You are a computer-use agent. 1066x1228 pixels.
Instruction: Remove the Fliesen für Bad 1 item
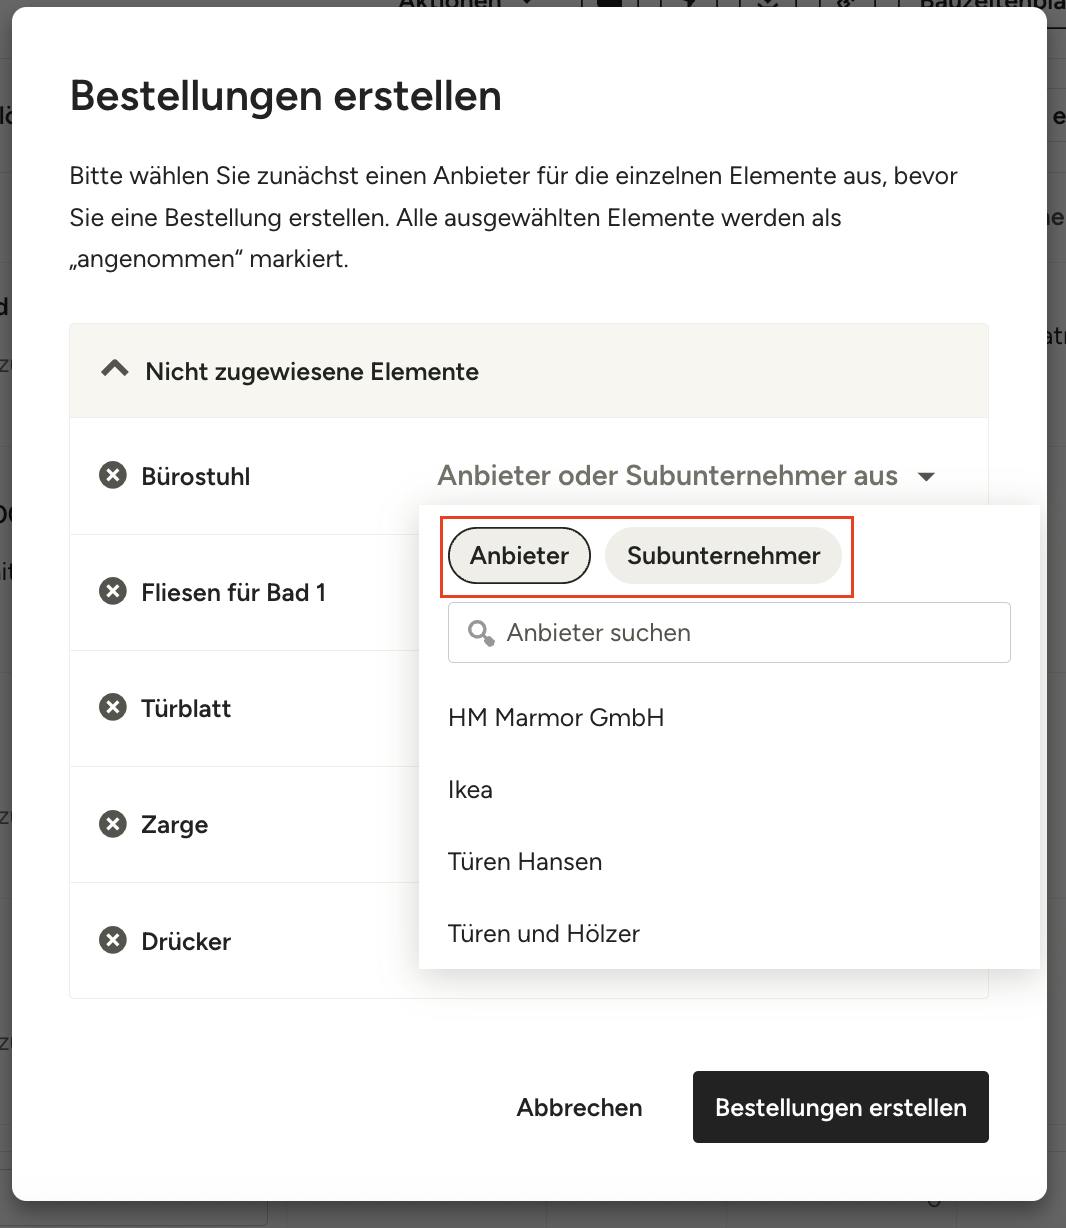pyautogui.click(x=113, y=591)
